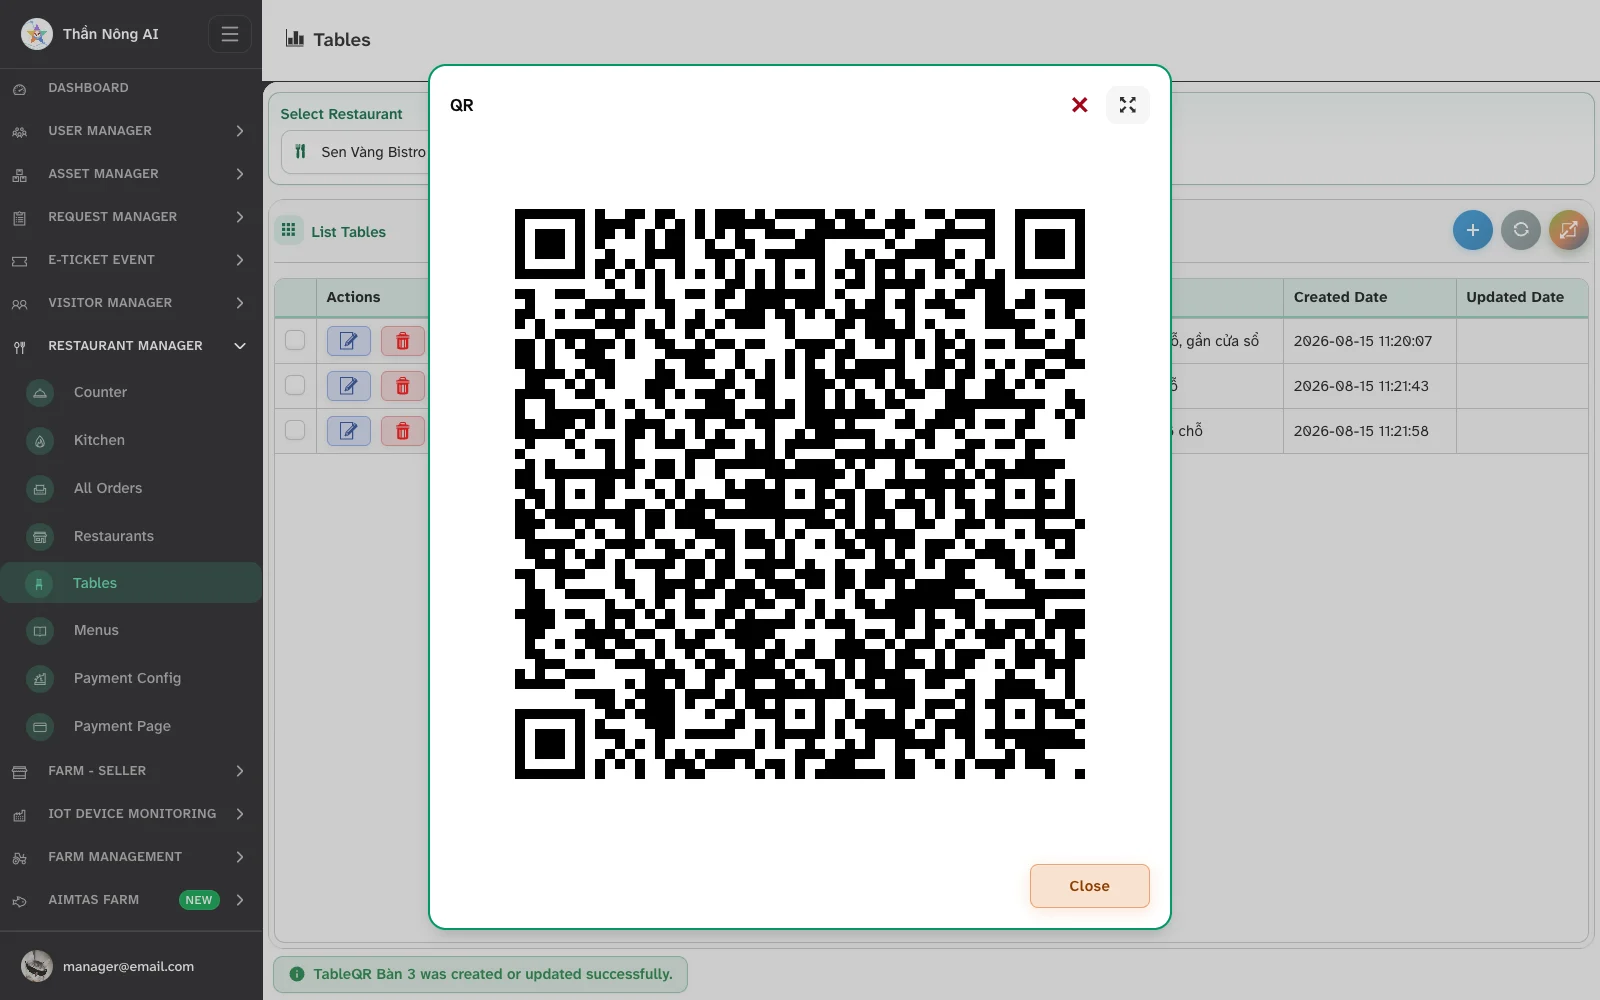Click the Menus icon in sidebar
This screenshot has width=1600, height=1000.
tap(40, 631)
